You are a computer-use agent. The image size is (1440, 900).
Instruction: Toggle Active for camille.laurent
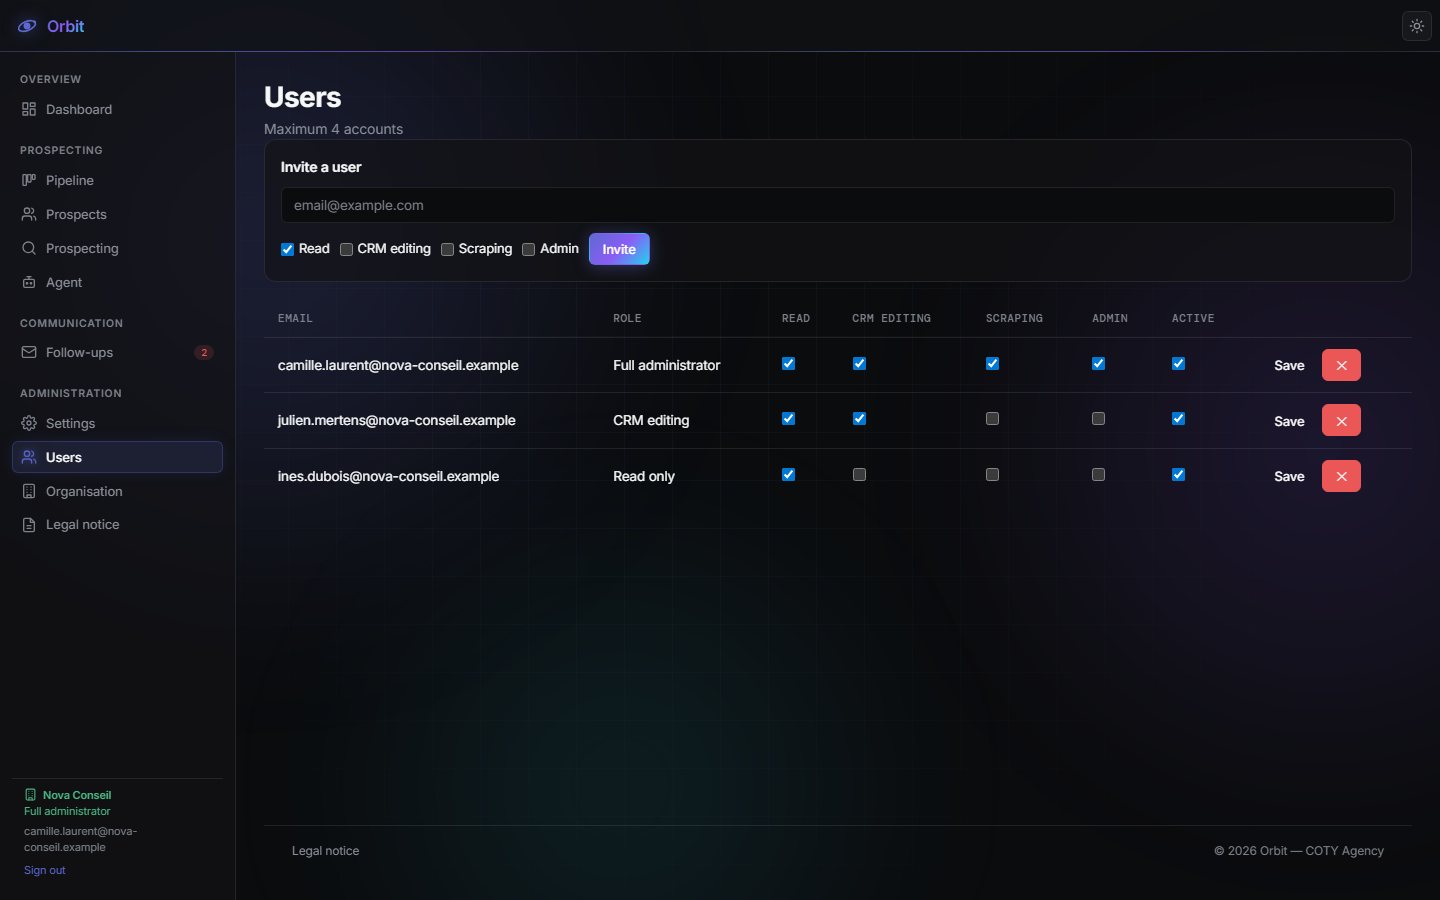coord(1178,364)
